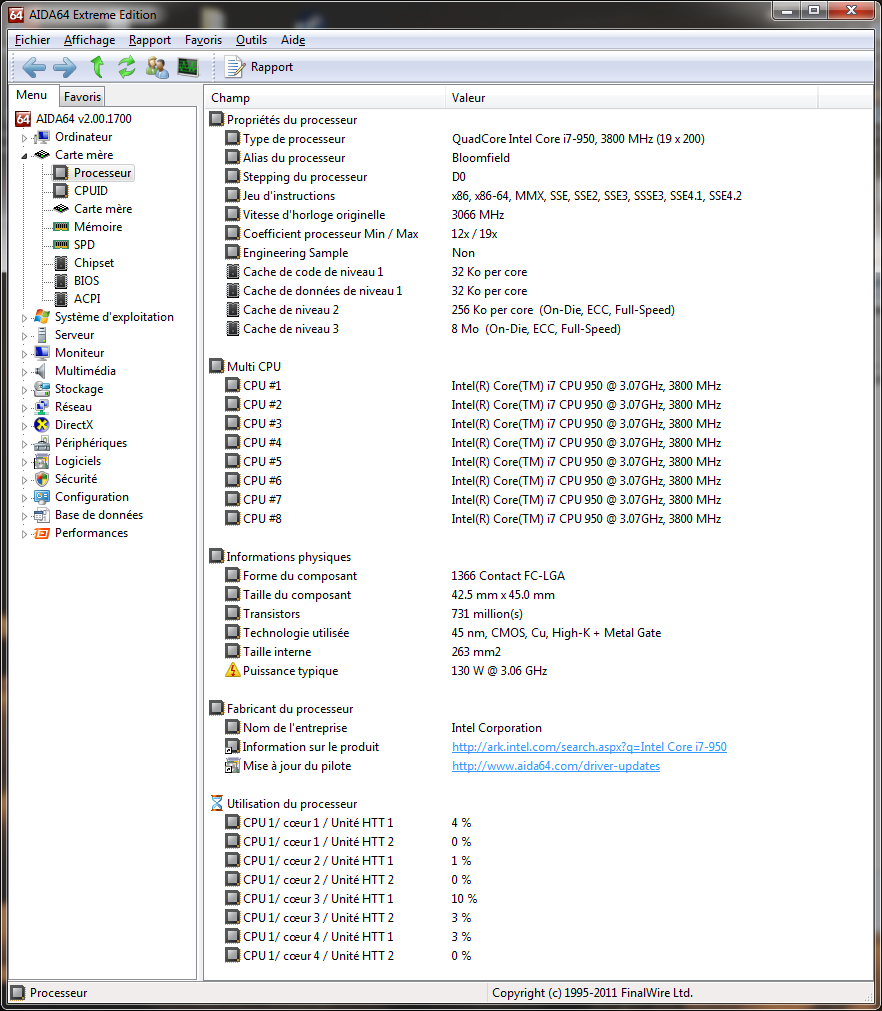
Task: Switch to the Favoris sidebar tab
Action: pos(83,97)
